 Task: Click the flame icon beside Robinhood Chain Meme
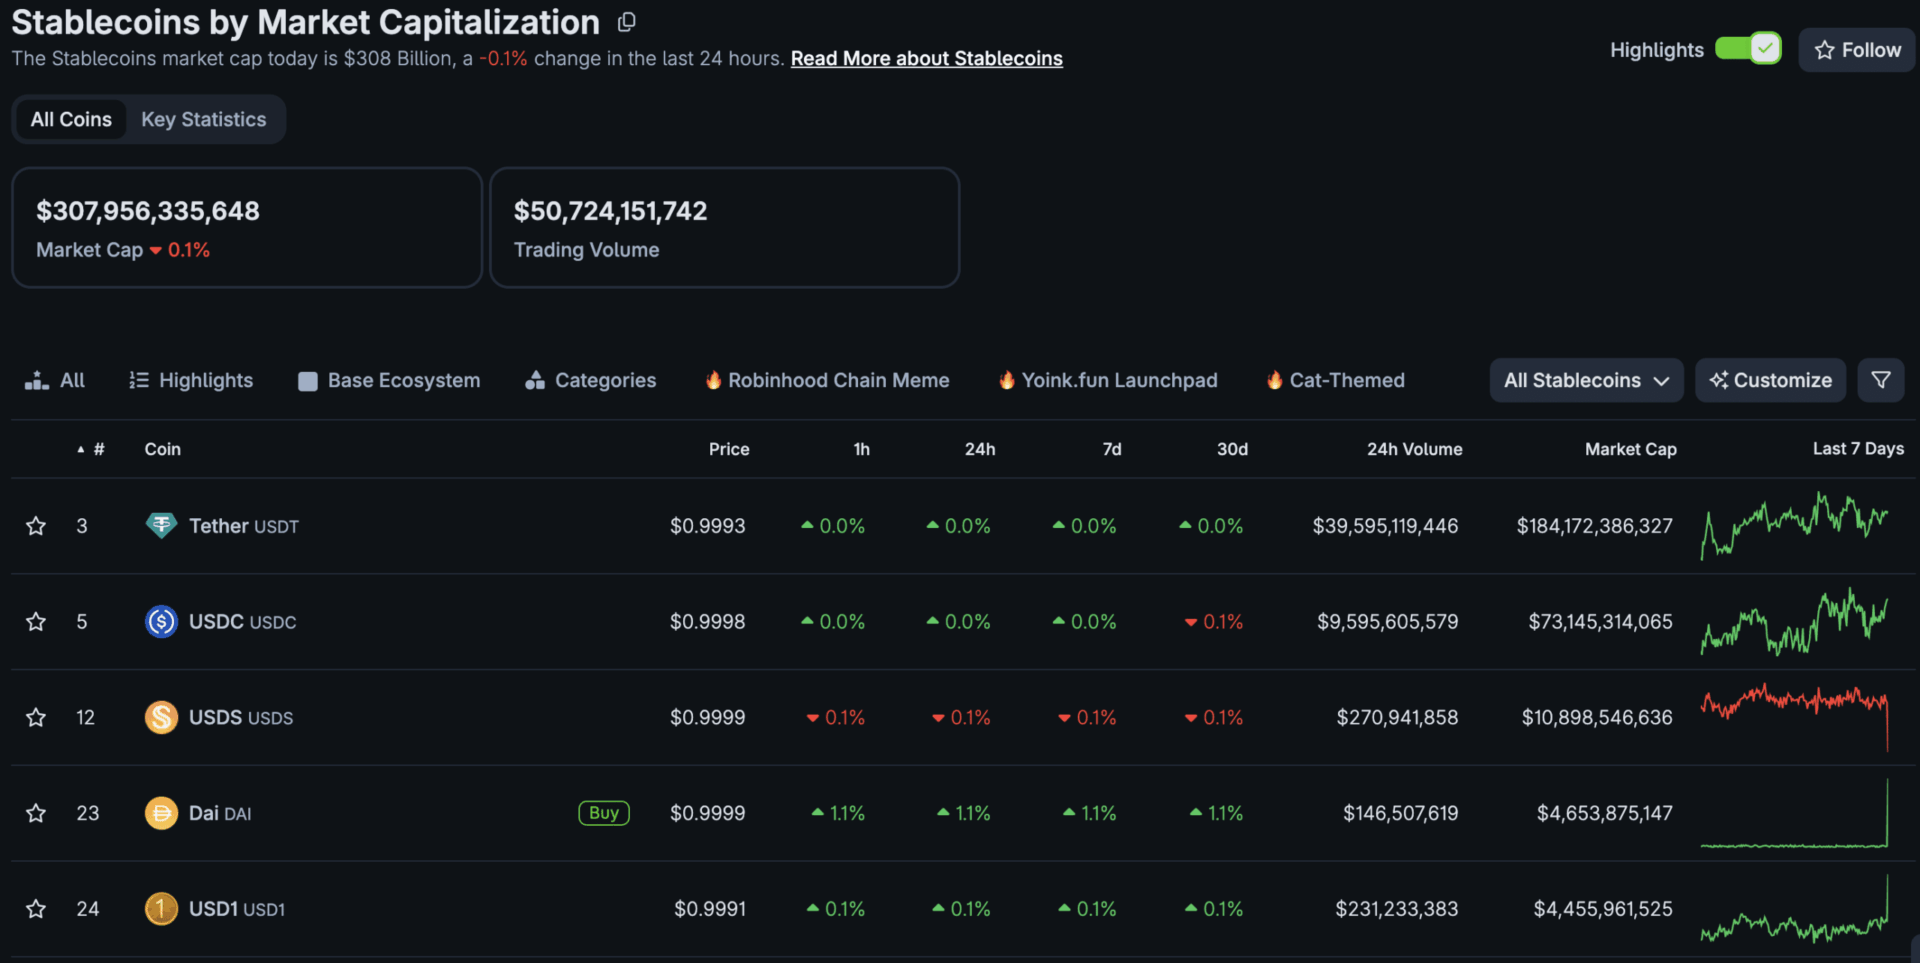(x=713, y=380)
